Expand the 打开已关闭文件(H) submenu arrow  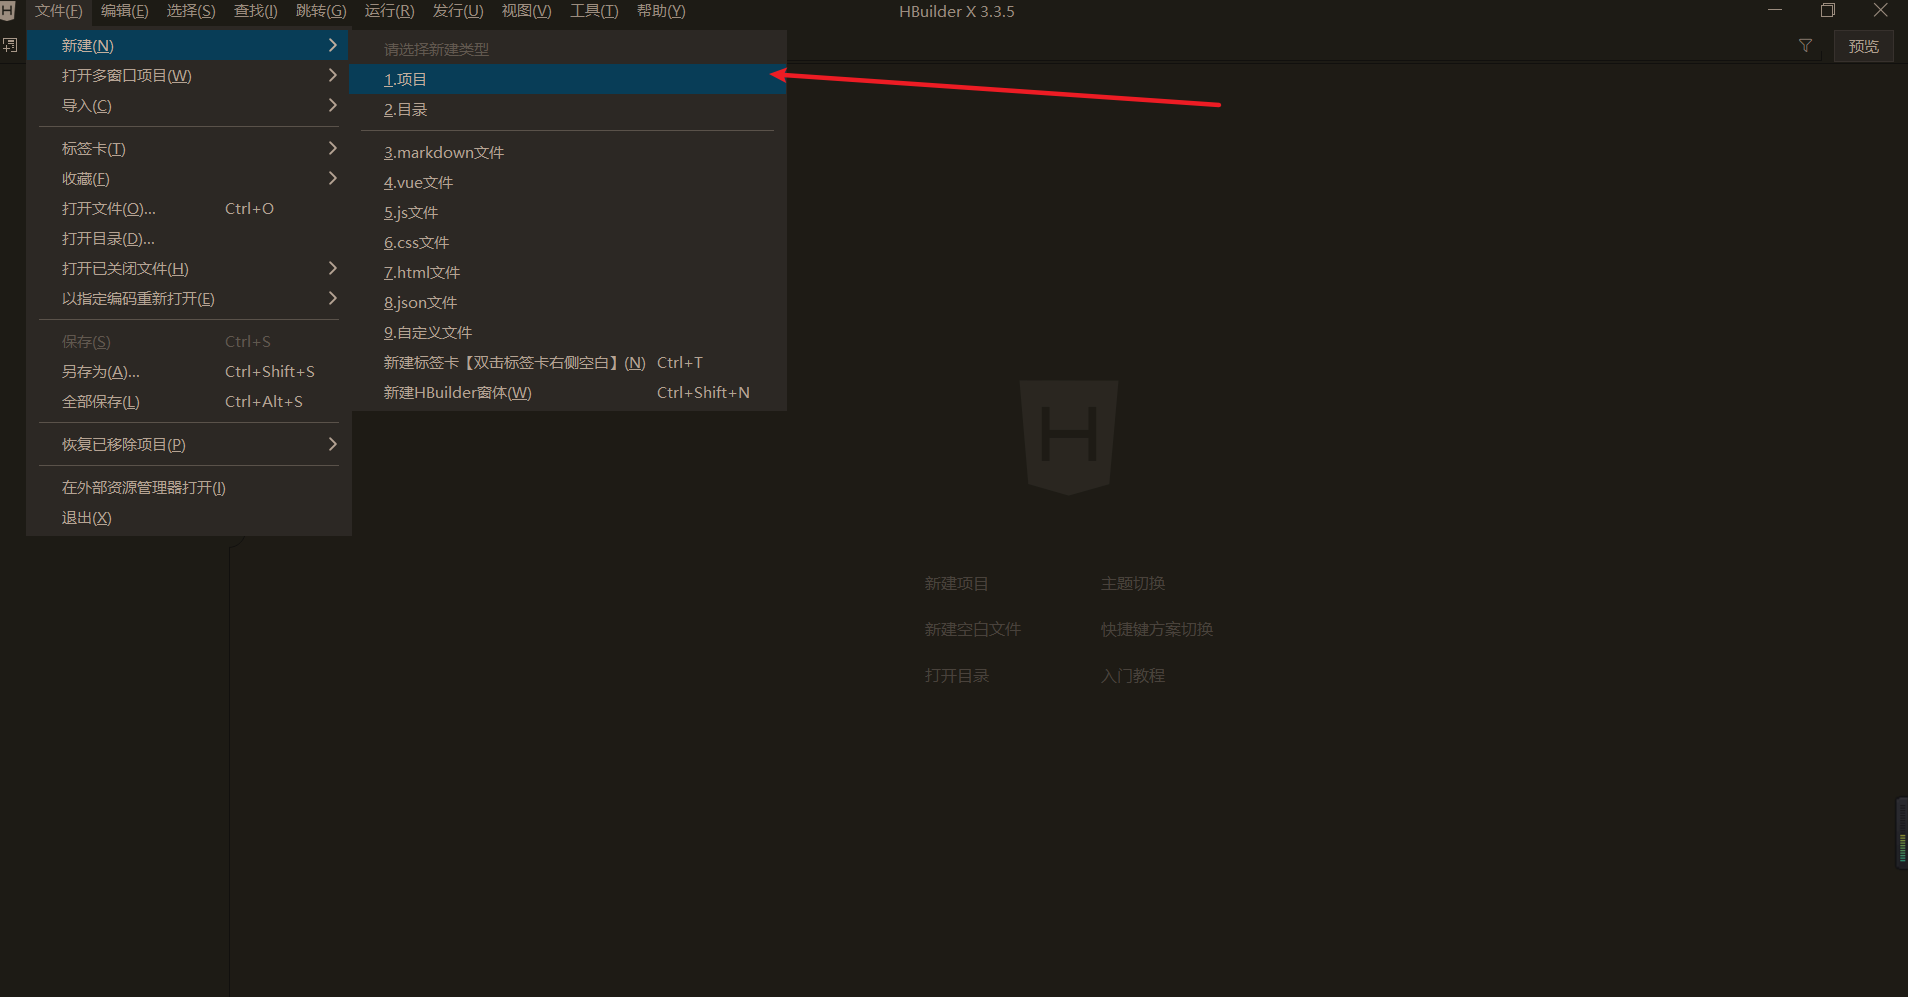click(x=332, y=268)
